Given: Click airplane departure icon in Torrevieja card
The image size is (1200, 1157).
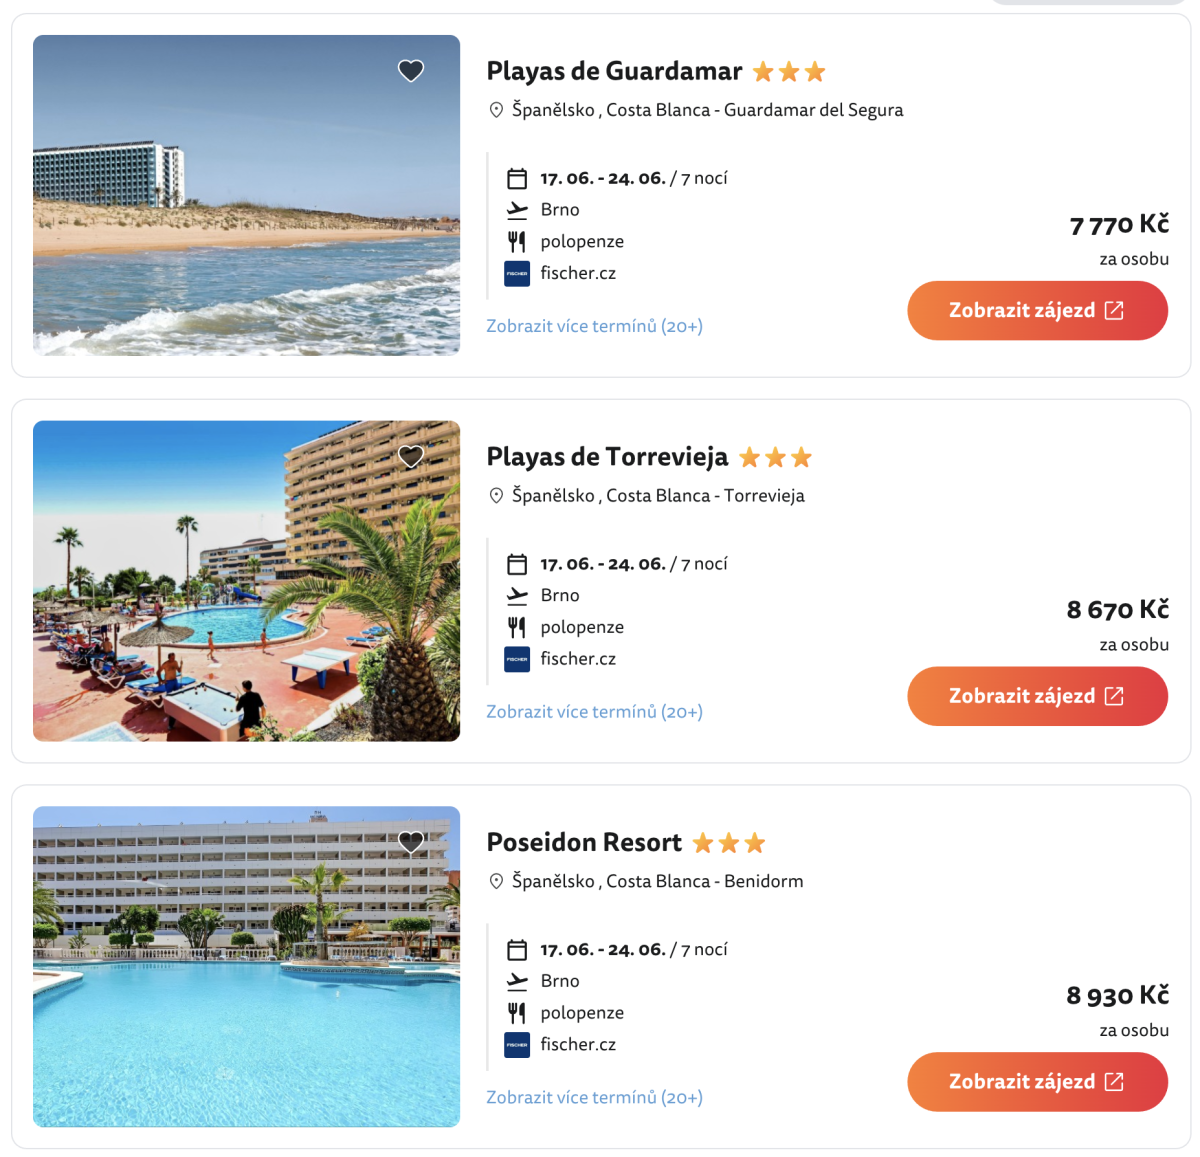Looking at the screenshot, I should coord(517,596).
